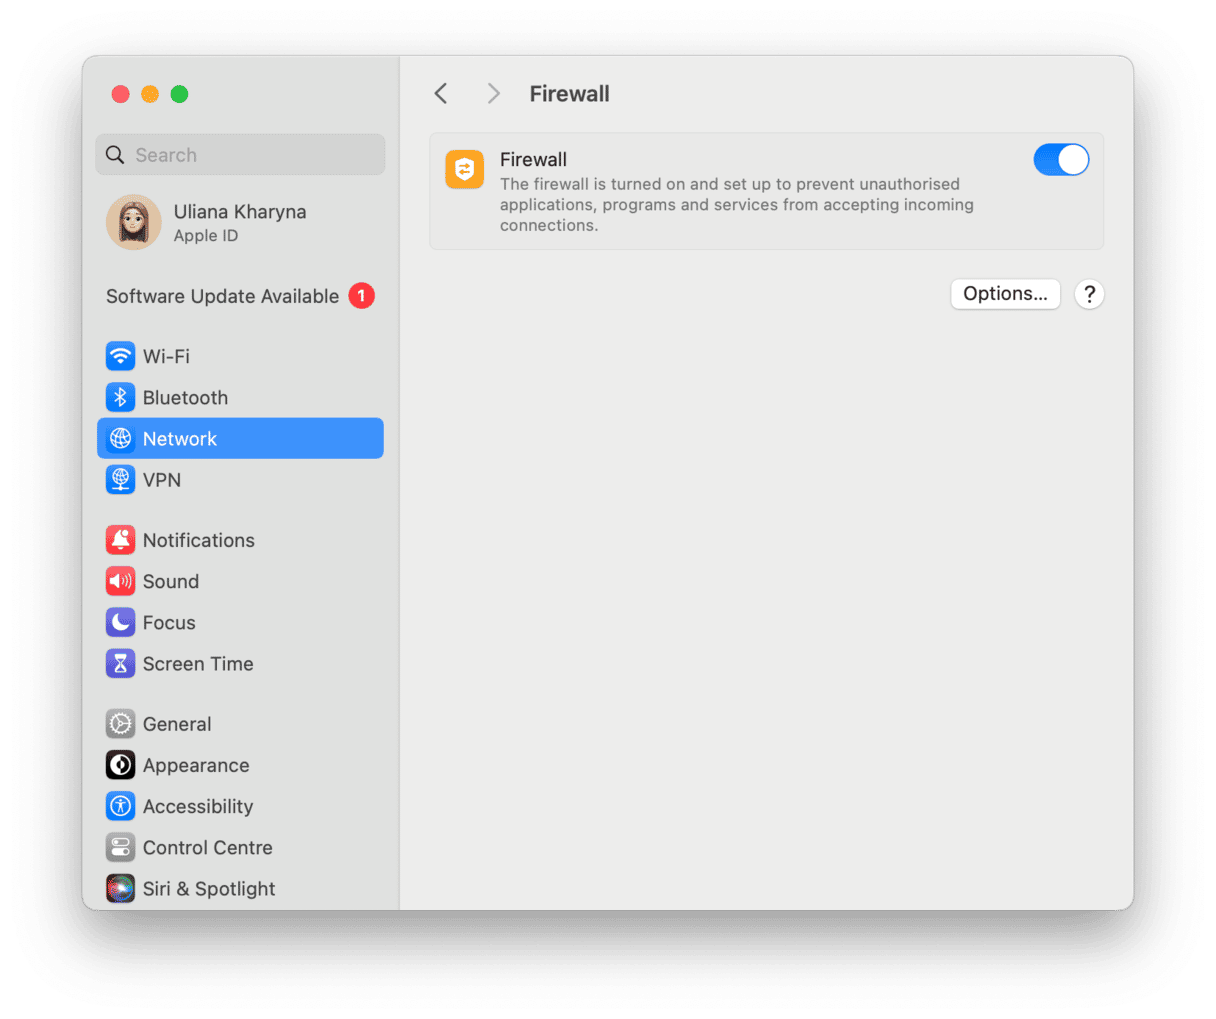Open Software Update Available
This screenshot has height=1019, width=1216.
click(x=240, y=296)
